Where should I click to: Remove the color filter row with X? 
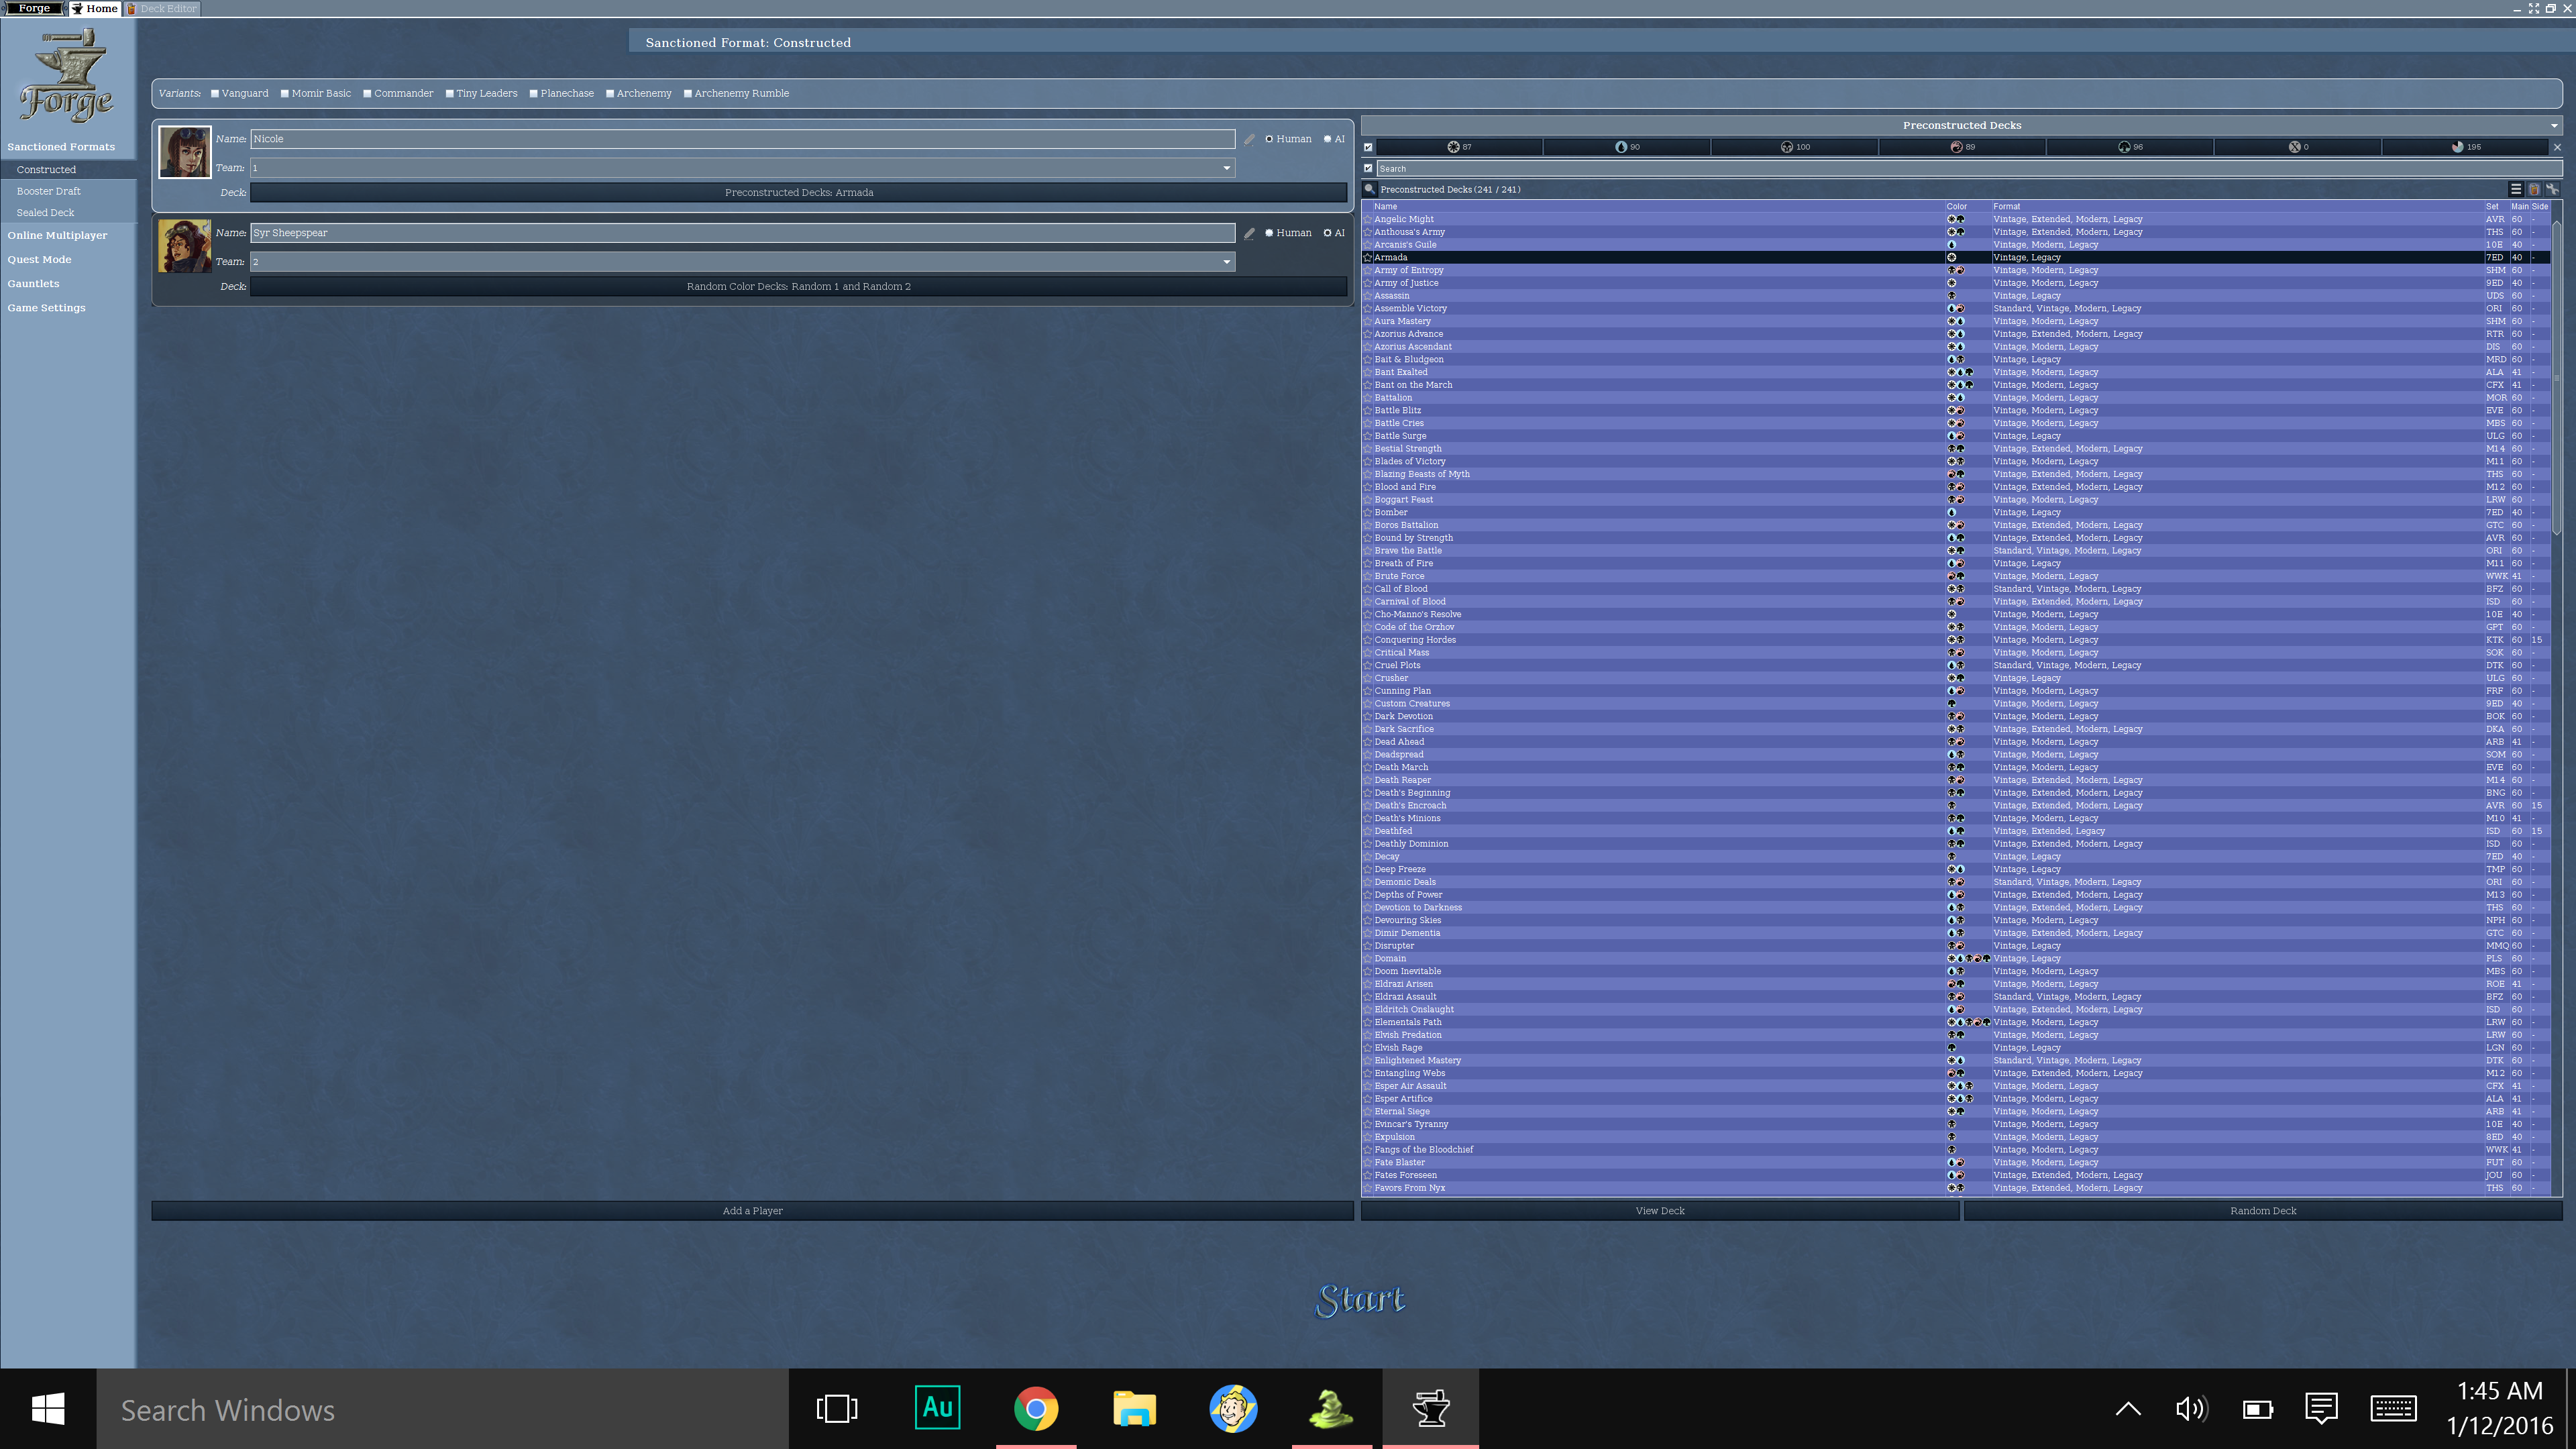(x=2557, y=147)
